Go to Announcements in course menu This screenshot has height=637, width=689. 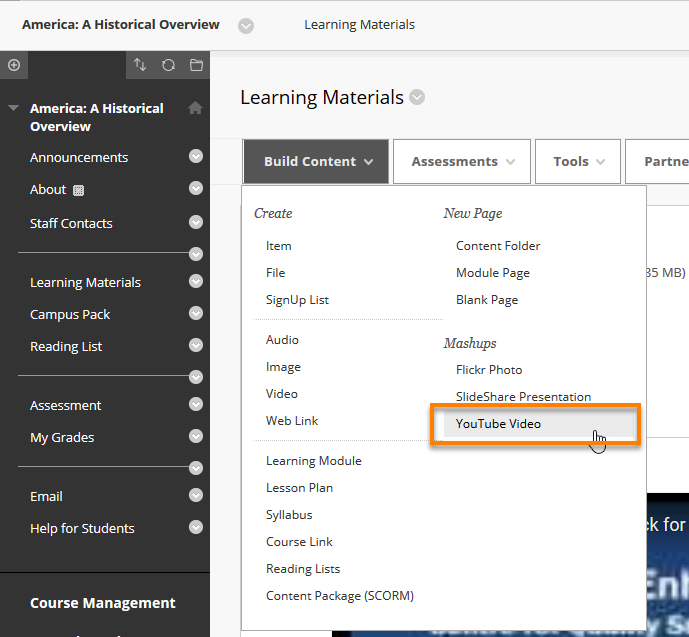pos(79,157)
